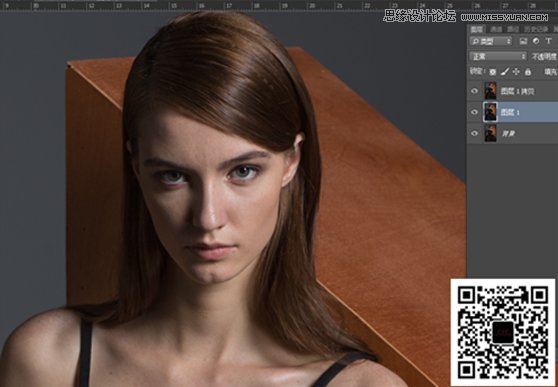Image resolution: width=558 pixels, height=387 pixels.
Task: Open the layer kind filter dropdown
Action: (x=491, y=41)
